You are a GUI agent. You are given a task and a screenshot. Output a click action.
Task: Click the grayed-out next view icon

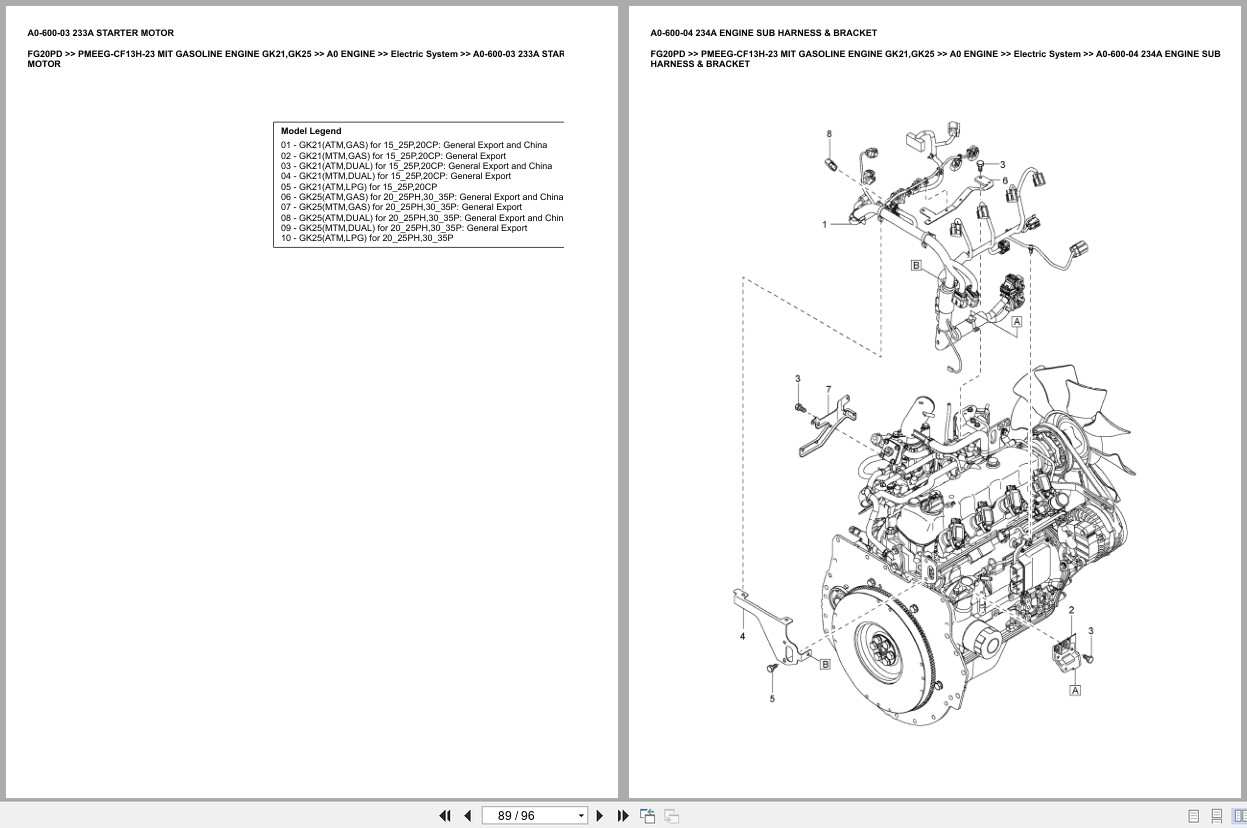pyautogui.click(x=672, y=816)
